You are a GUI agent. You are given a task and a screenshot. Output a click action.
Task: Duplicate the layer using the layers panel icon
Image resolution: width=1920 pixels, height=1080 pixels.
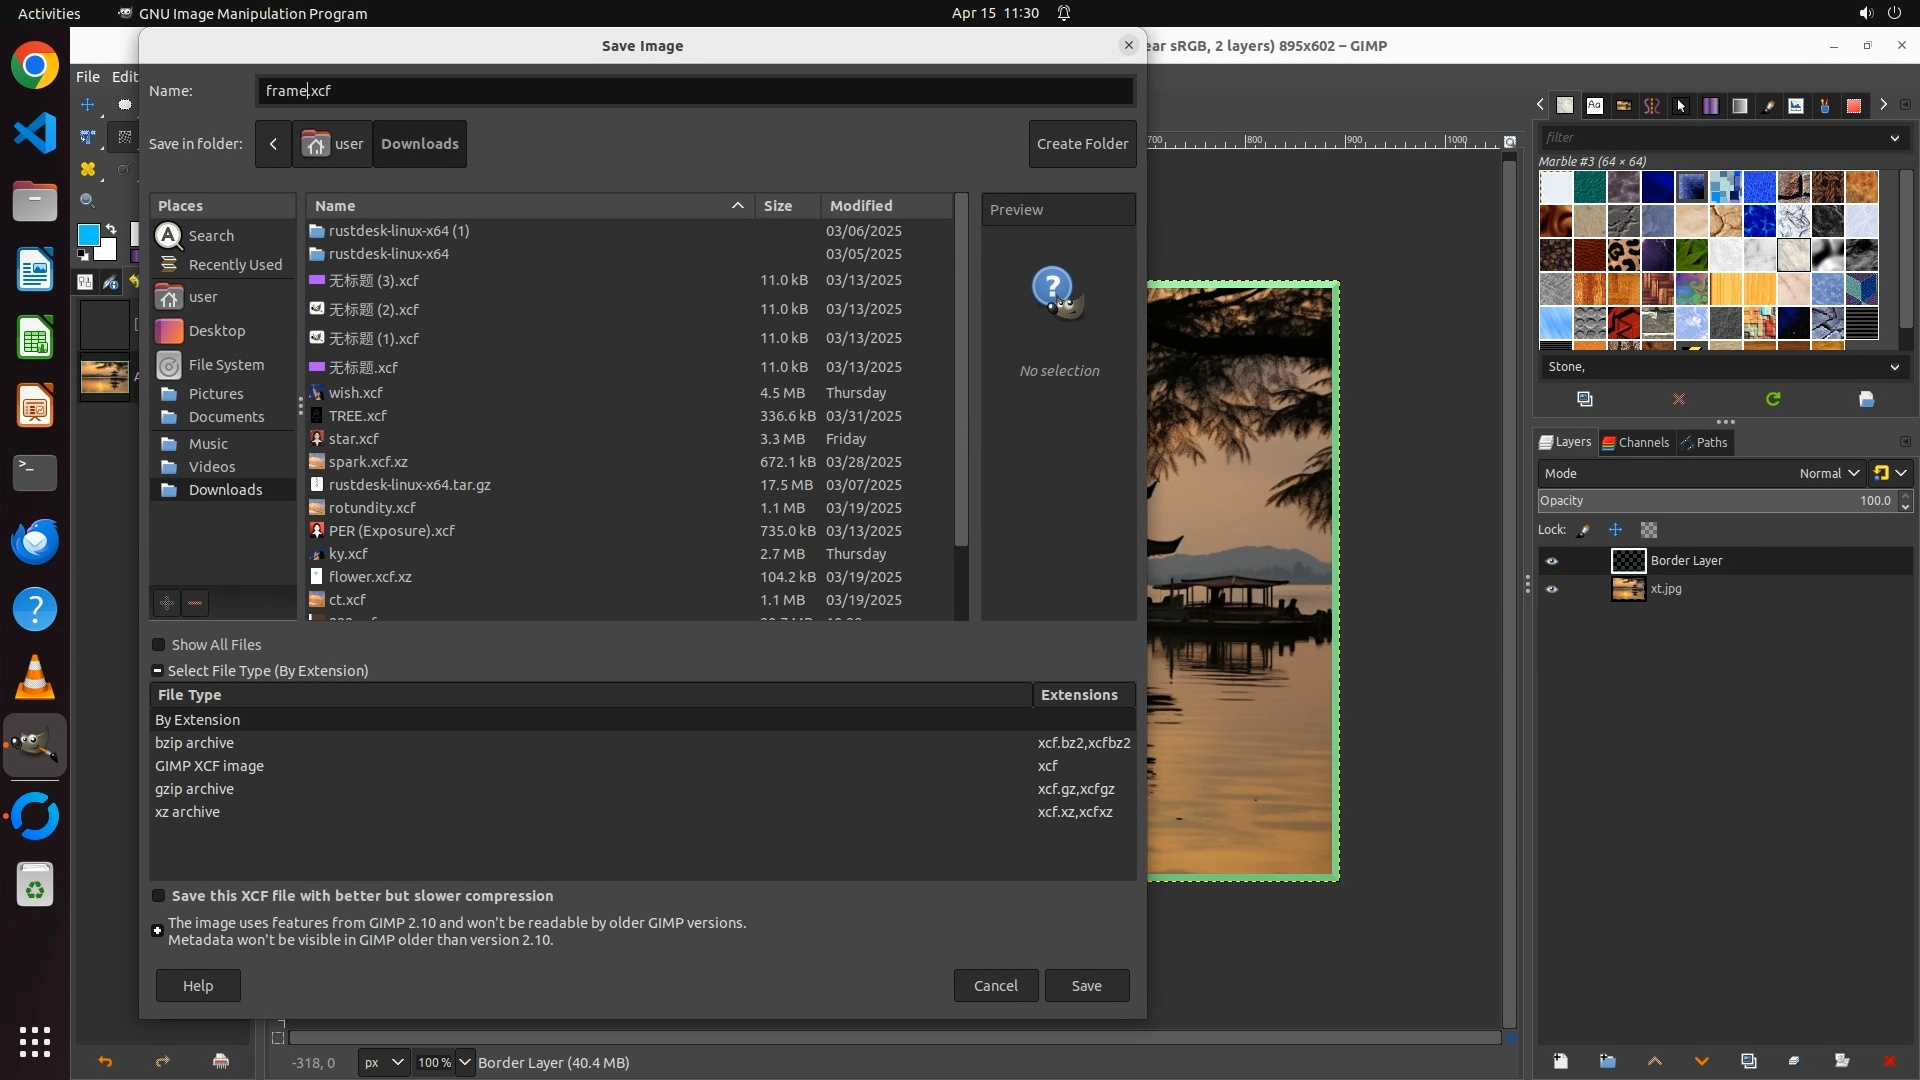tap(1748, 1061)
